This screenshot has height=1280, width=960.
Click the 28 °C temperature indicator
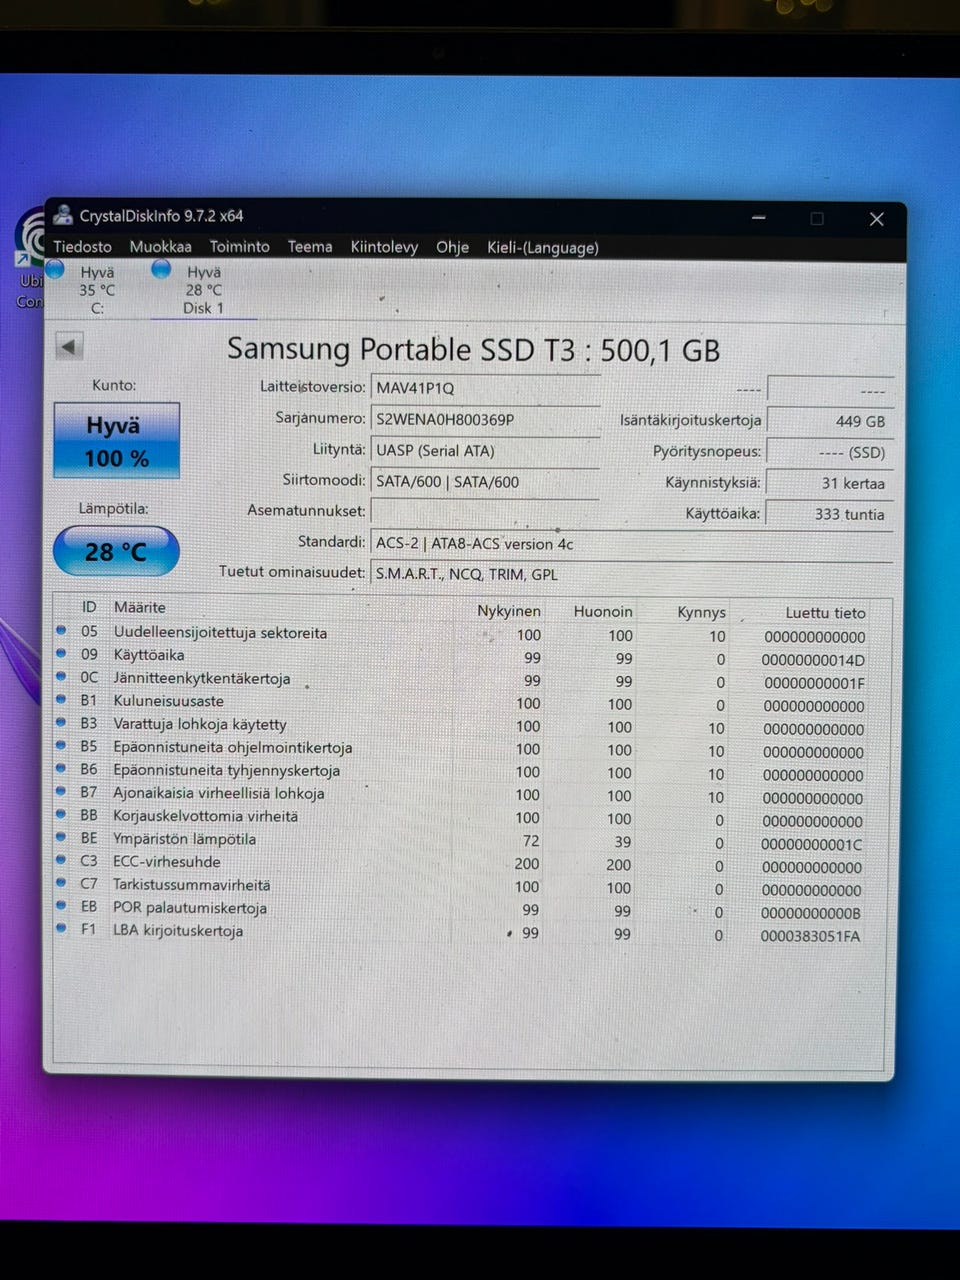tap(116, 551)
